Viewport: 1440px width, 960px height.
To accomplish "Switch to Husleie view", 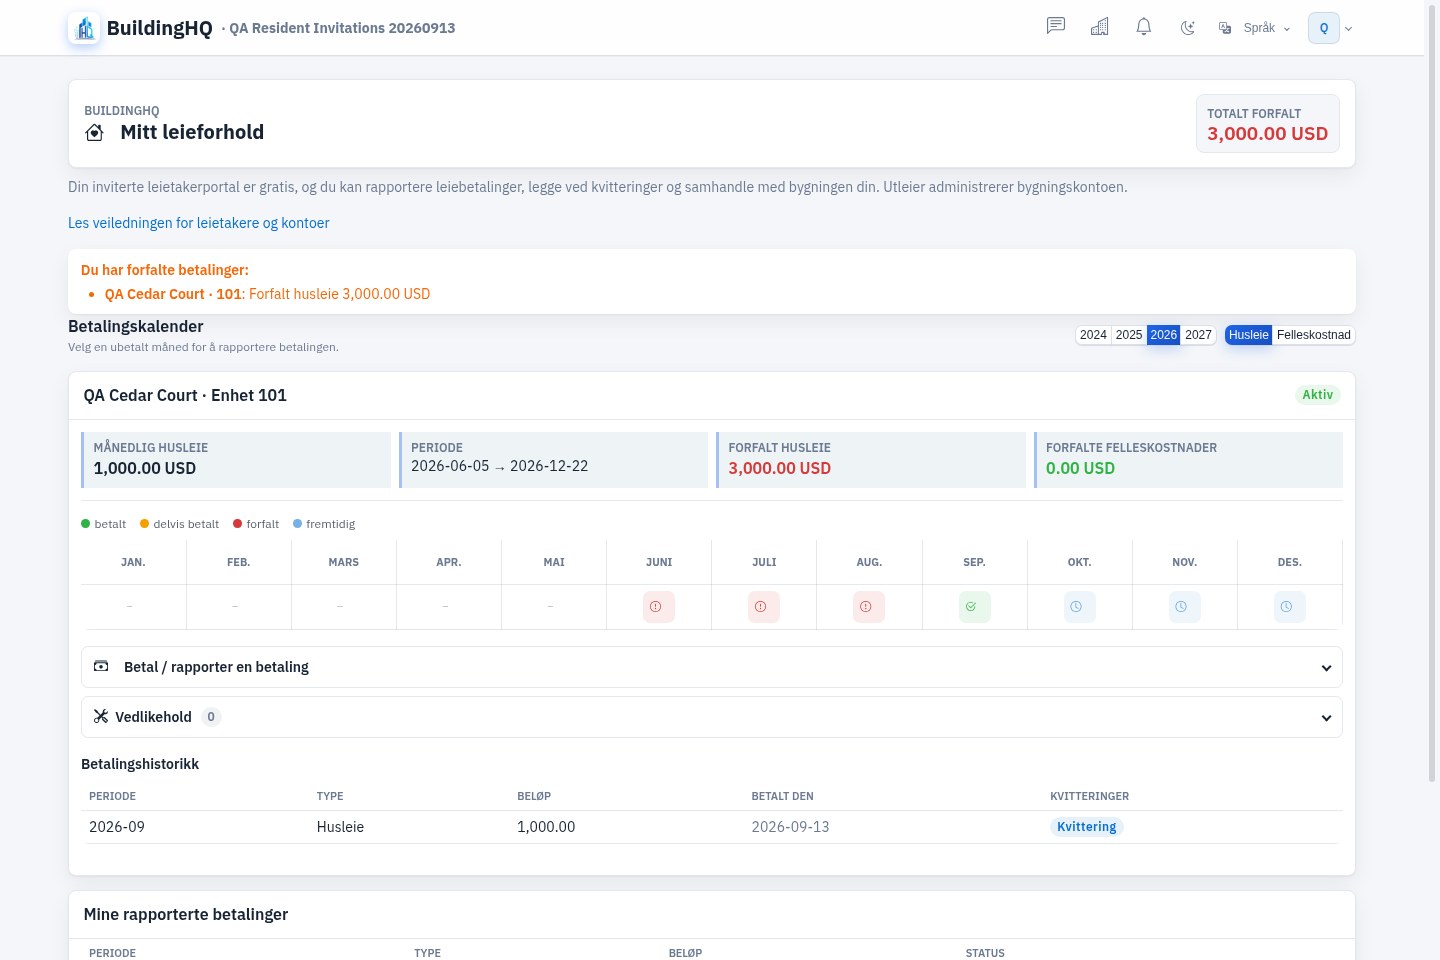I will point(1249,335).
